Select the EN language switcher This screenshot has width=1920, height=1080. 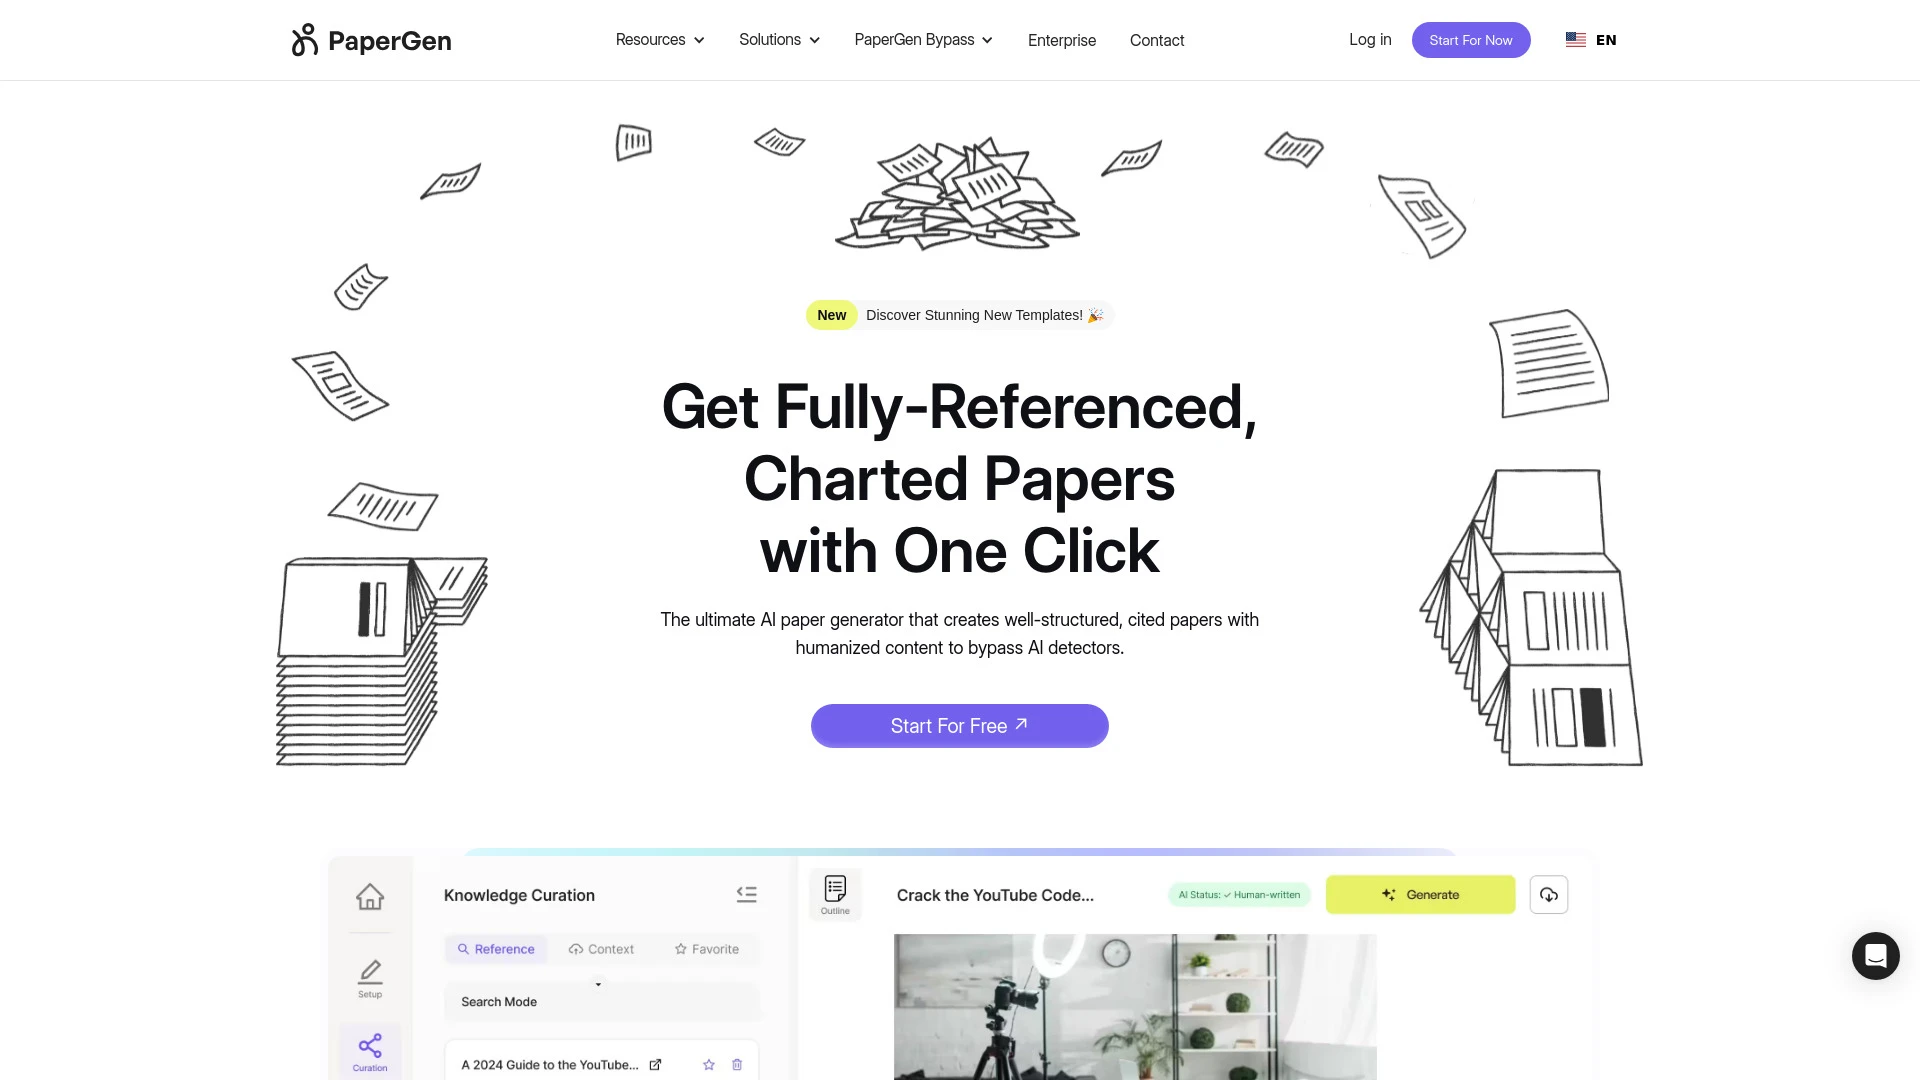point(1592,40)
